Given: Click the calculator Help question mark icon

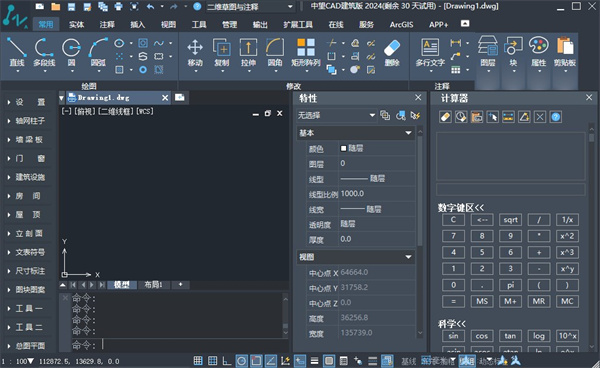Looking at the screenshot, I should pos(556,117).
